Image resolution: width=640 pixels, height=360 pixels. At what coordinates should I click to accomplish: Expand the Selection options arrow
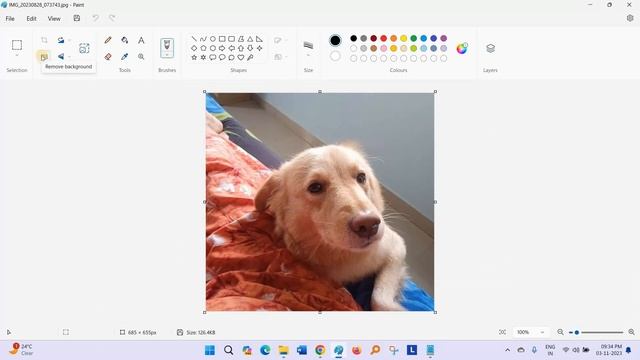pos(17,55)
